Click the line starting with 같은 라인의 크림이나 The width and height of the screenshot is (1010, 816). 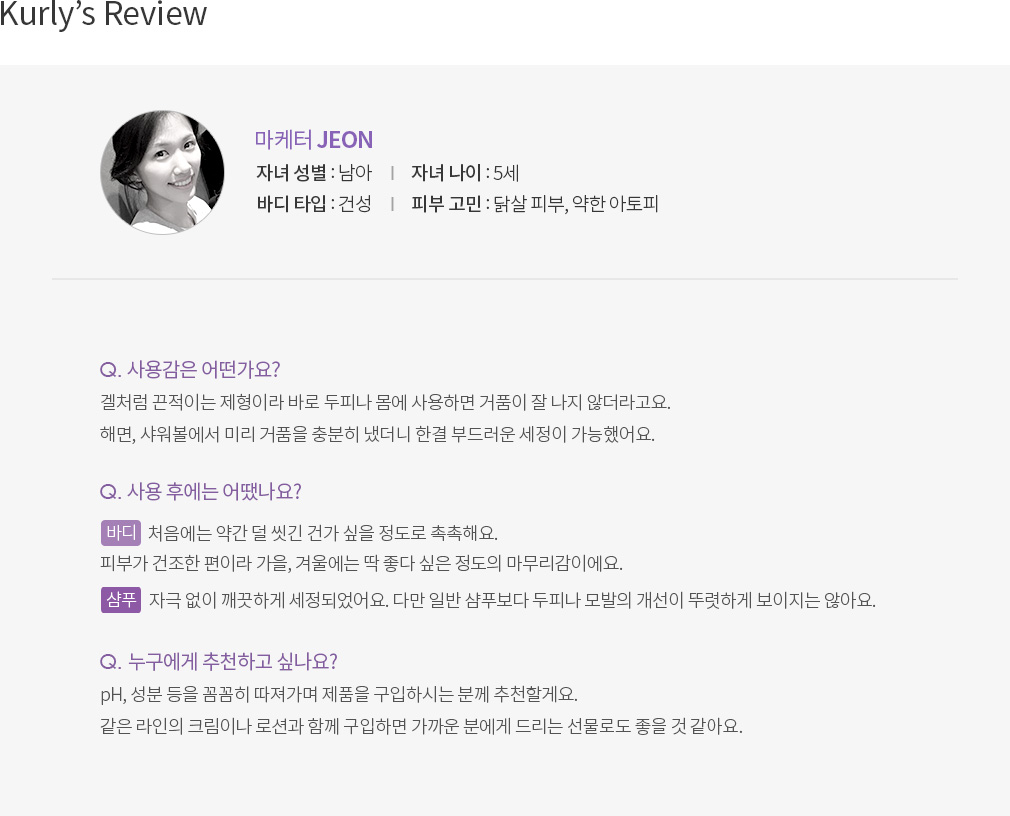pos(421,726)
